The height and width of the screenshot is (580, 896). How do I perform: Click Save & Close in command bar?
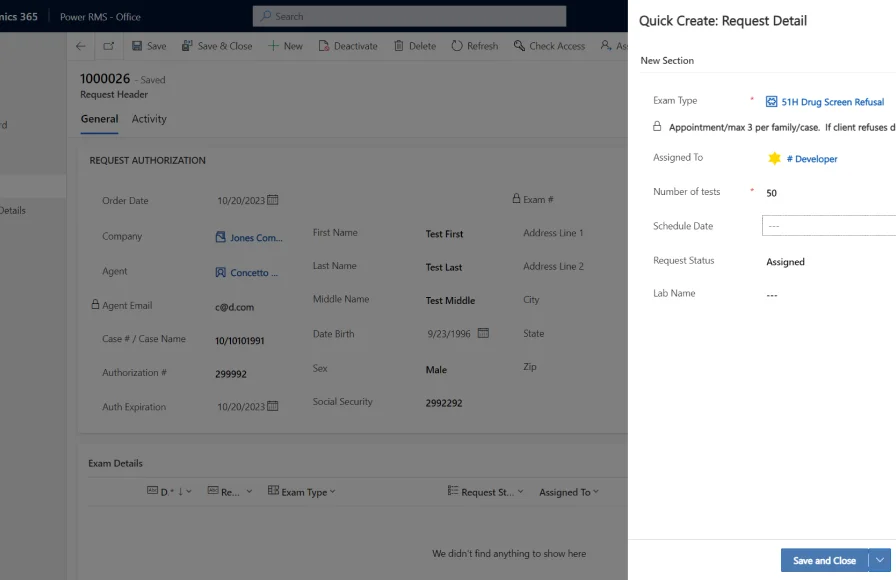click(x=216, y=46)
